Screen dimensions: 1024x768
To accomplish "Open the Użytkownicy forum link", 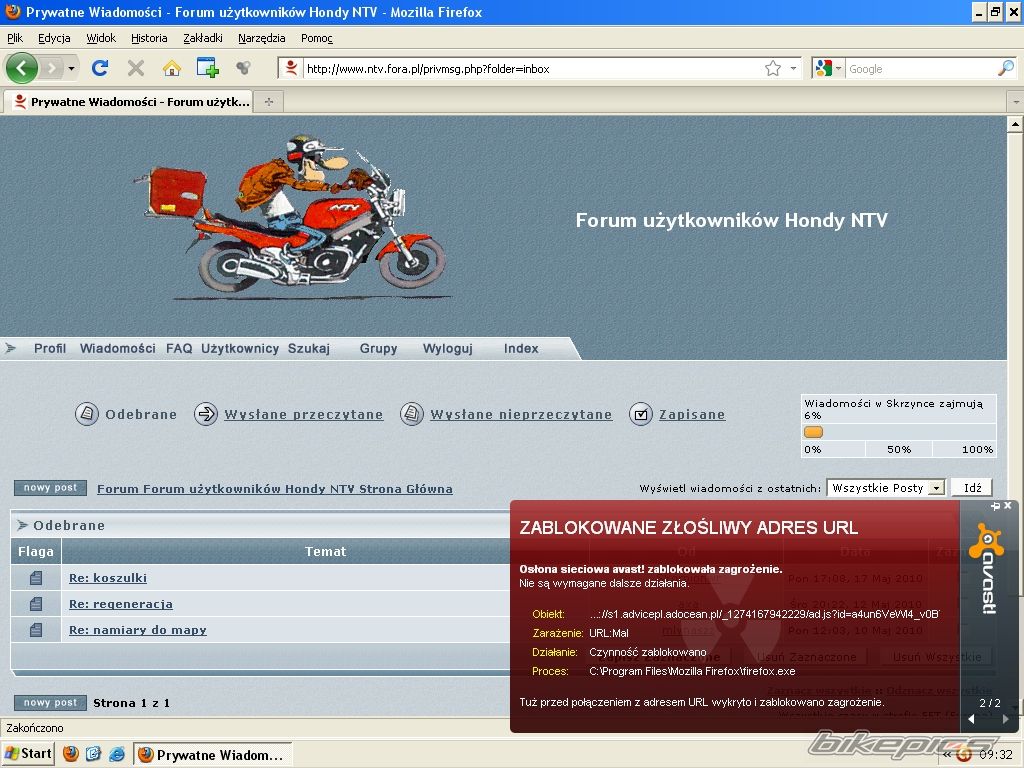I will coord(240,349).
